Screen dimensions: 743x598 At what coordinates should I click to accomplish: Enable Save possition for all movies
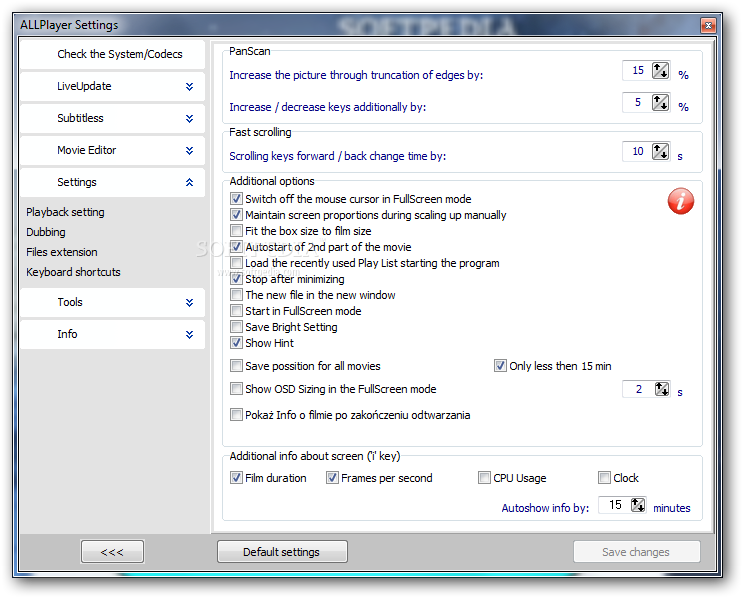pyautogui.click(x=236, y=366)
